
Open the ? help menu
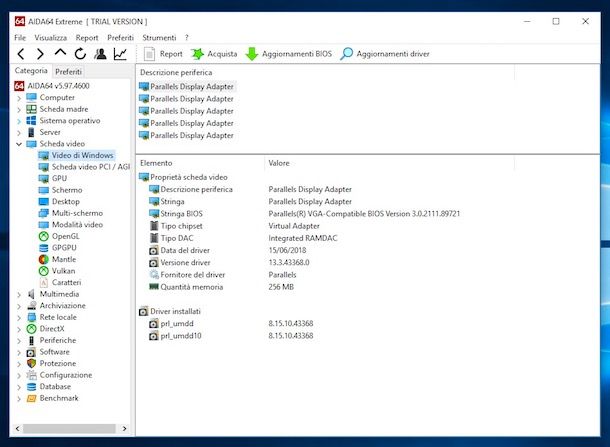(187, 38)
